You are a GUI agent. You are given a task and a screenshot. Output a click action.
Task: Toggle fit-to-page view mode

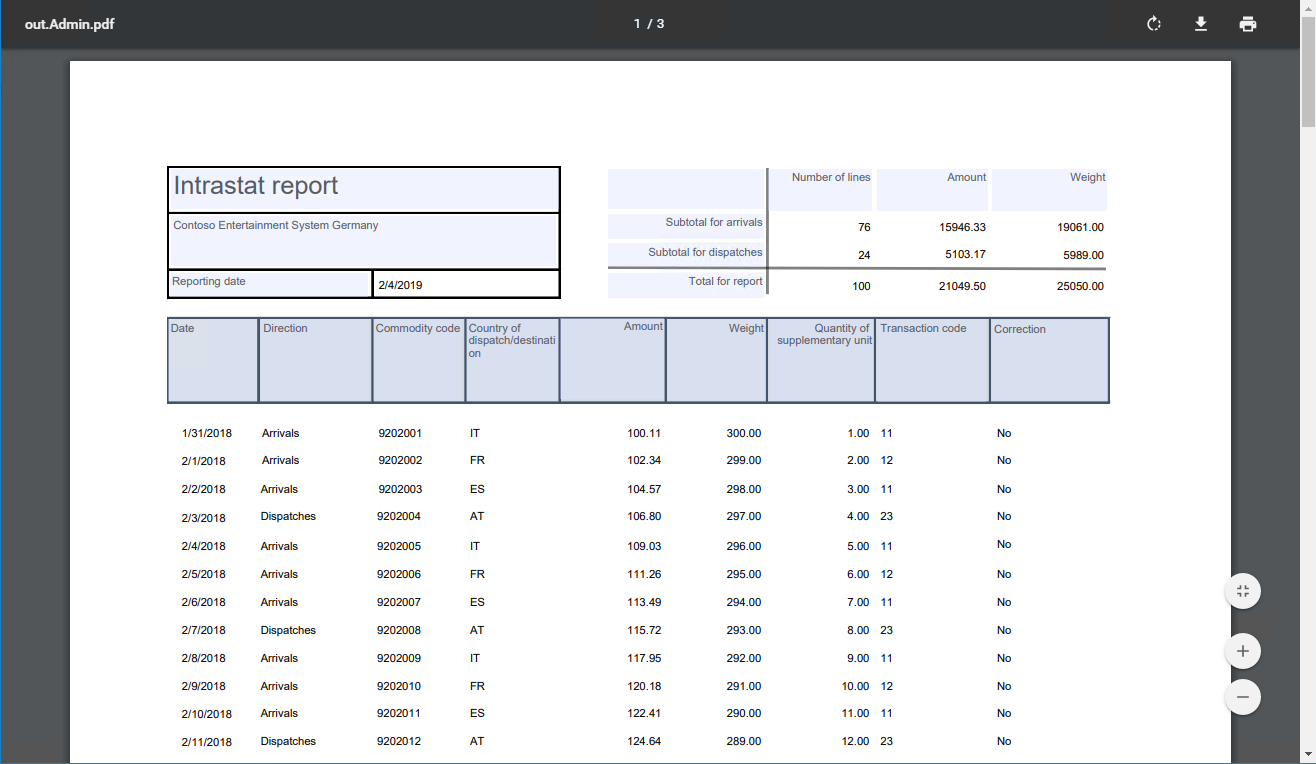[1242, 591]
